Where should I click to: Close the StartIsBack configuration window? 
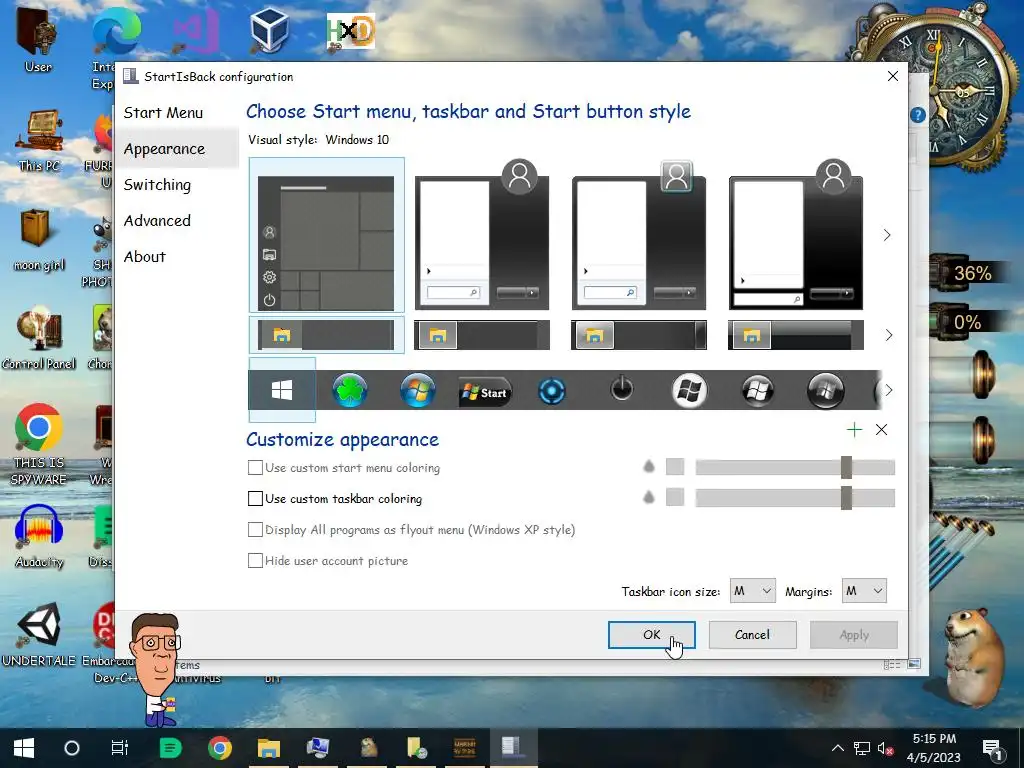tap(893, 76)
